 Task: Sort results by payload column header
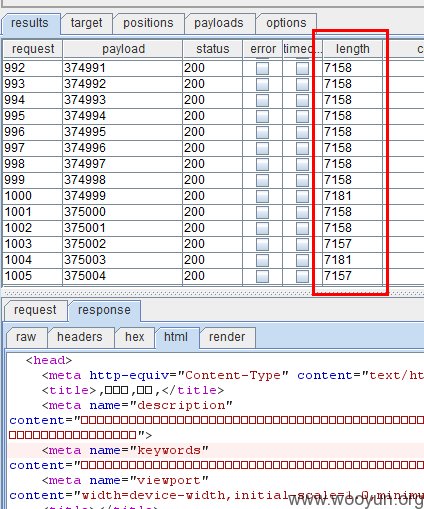tap(123, 49)
